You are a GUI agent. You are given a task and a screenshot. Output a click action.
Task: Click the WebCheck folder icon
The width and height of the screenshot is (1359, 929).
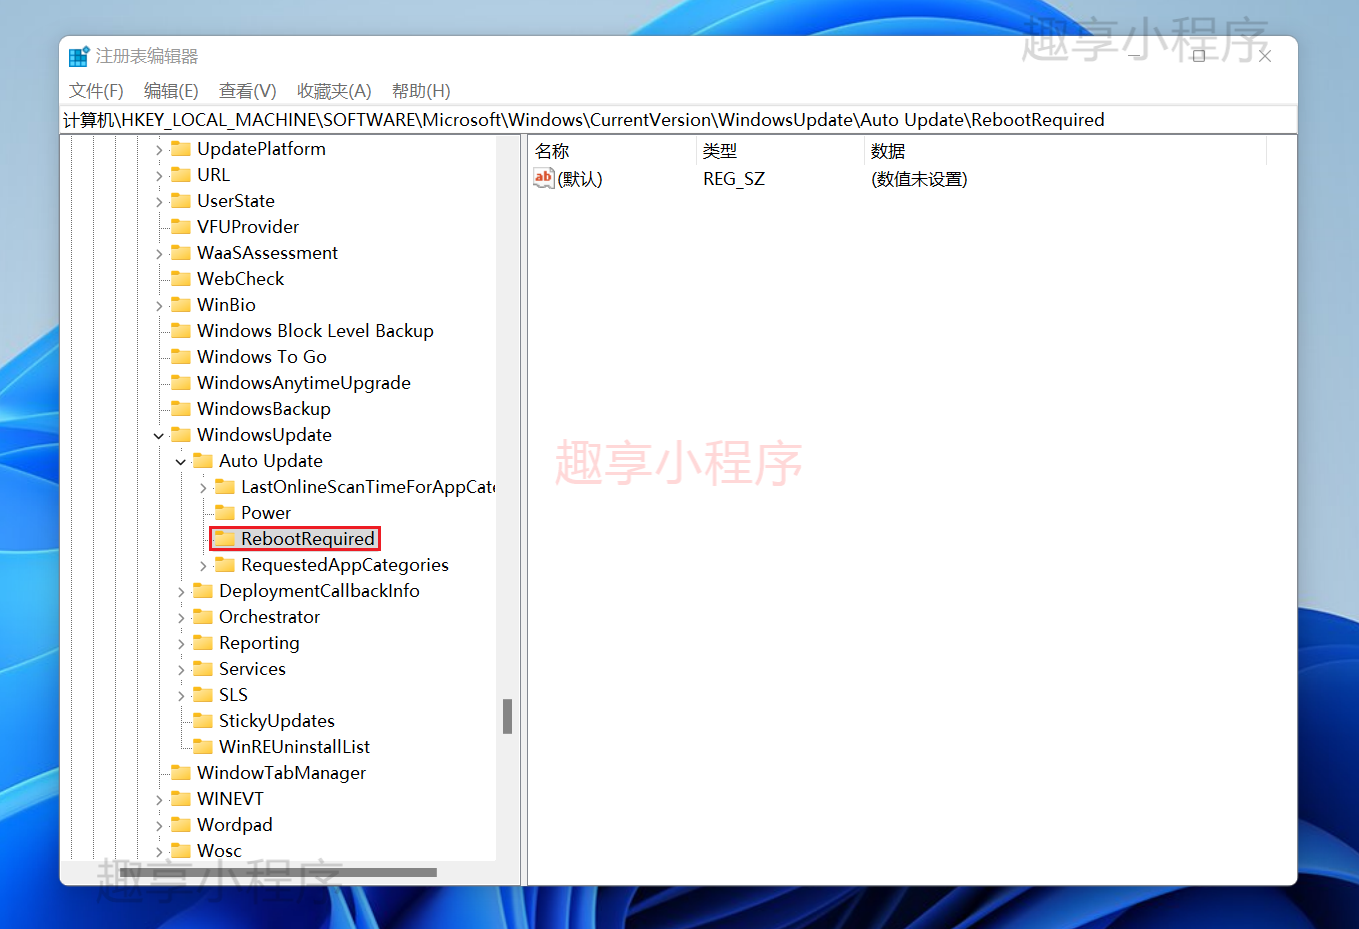click(181, 278)
